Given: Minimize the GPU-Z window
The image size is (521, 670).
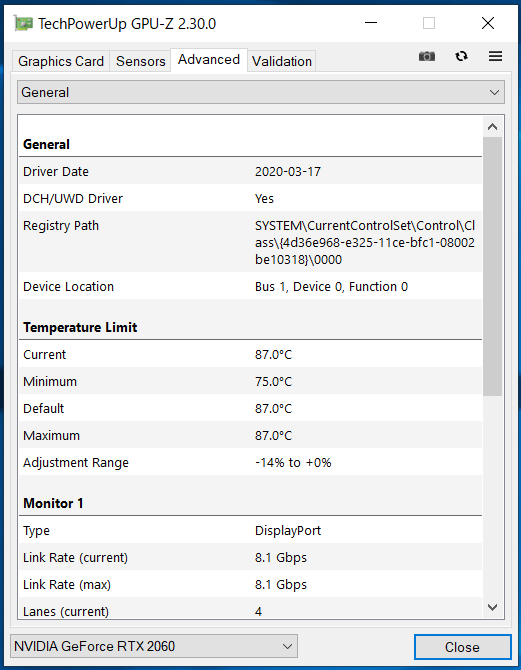Looking at the screenshot, I should tap(371, 23).
